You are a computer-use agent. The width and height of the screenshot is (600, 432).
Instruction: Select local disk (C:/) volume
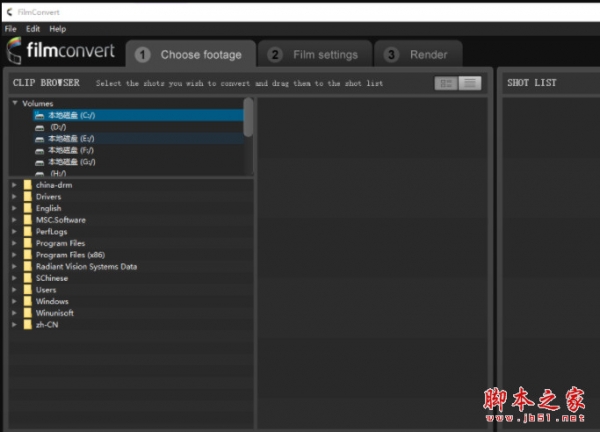(x=138, y=115)
